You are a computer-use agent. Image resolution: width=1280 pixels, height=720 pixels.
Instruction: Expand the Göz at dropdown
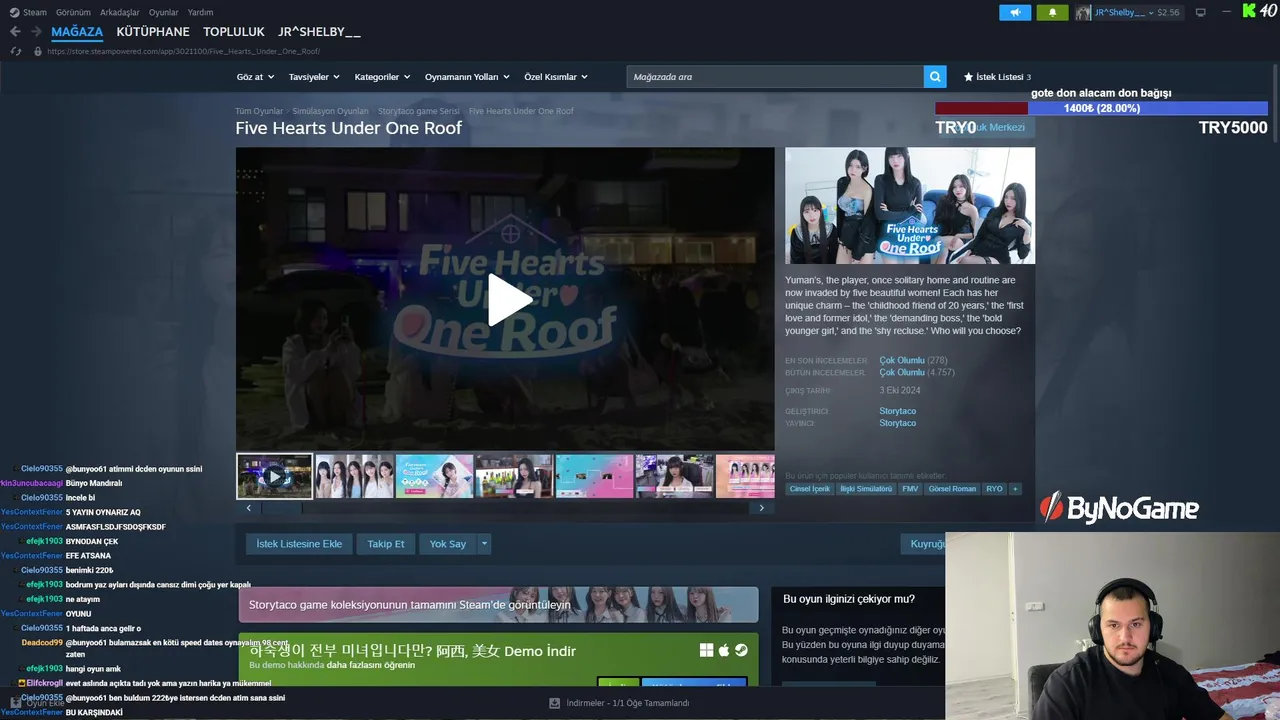(255, 77)
